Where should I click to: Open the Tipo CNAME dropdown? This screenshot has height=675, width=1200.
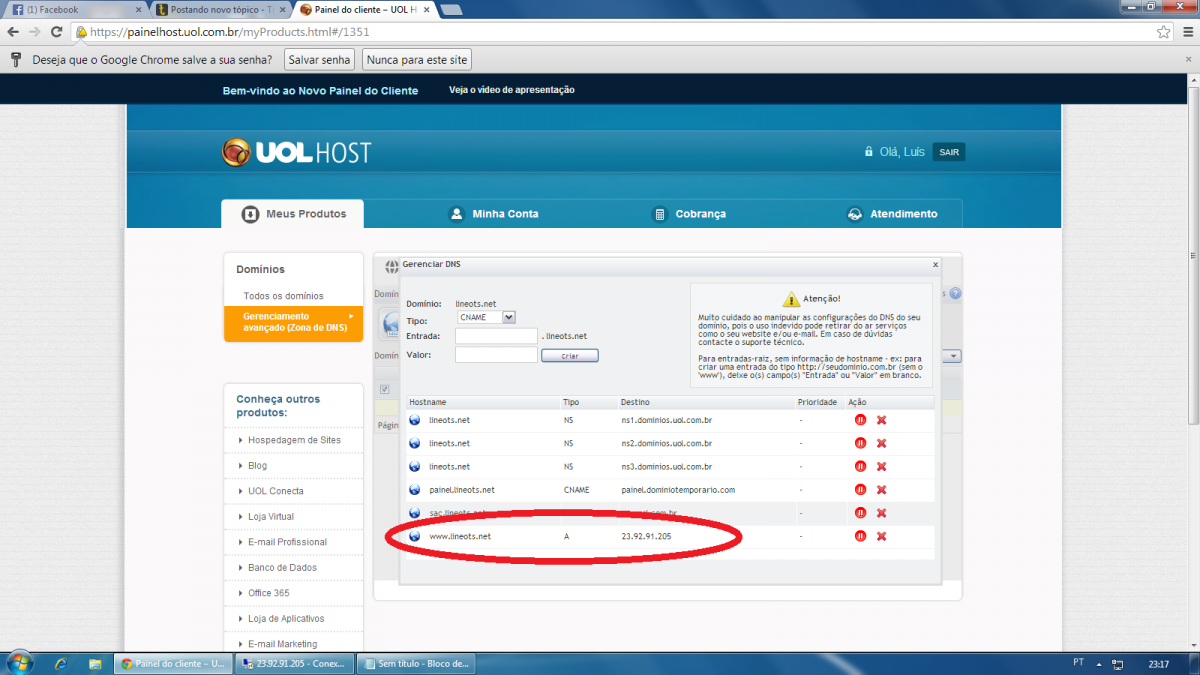pyautogui.click(x=486, y=317)
